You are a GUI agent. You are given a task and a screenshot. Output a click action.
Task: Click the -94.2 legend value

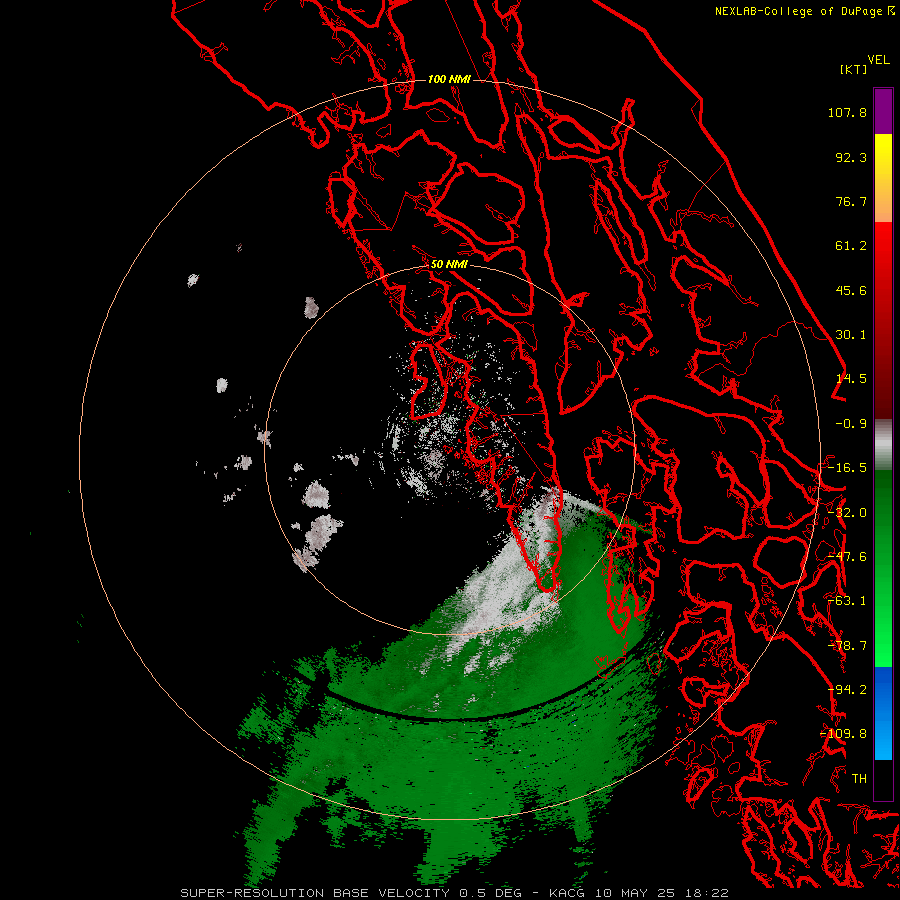847,690
